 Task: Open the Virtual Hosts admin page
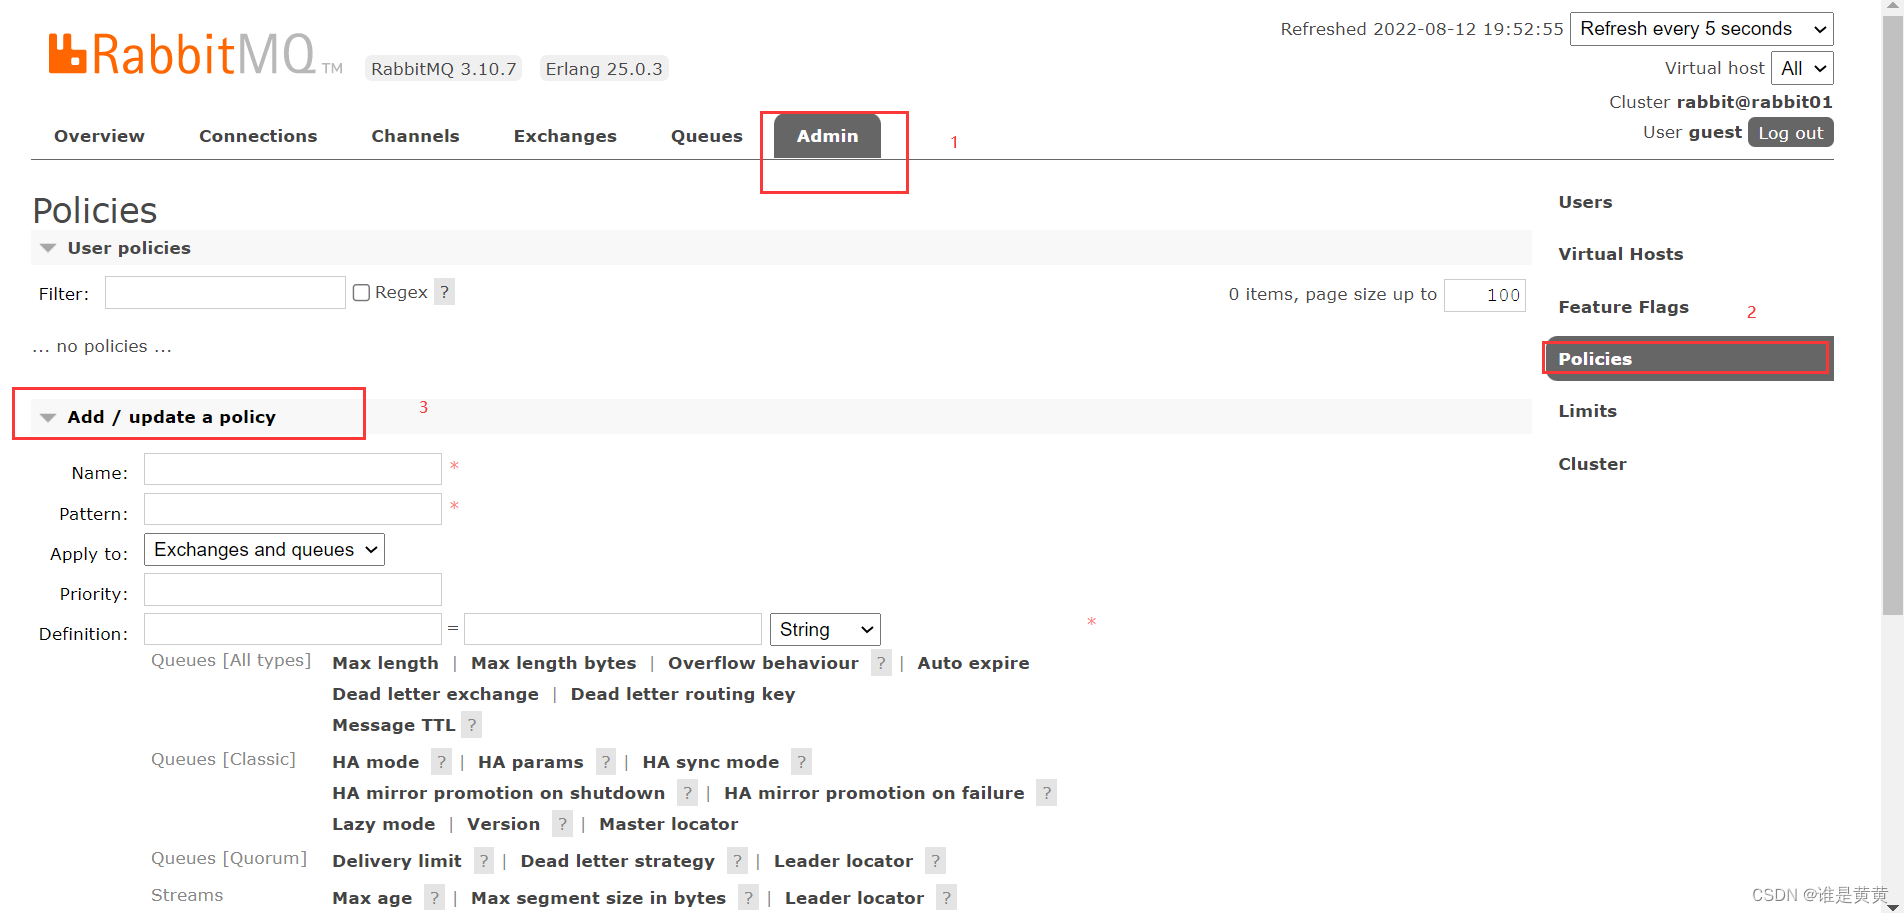pyautogui.click(x=1620, y=254)
